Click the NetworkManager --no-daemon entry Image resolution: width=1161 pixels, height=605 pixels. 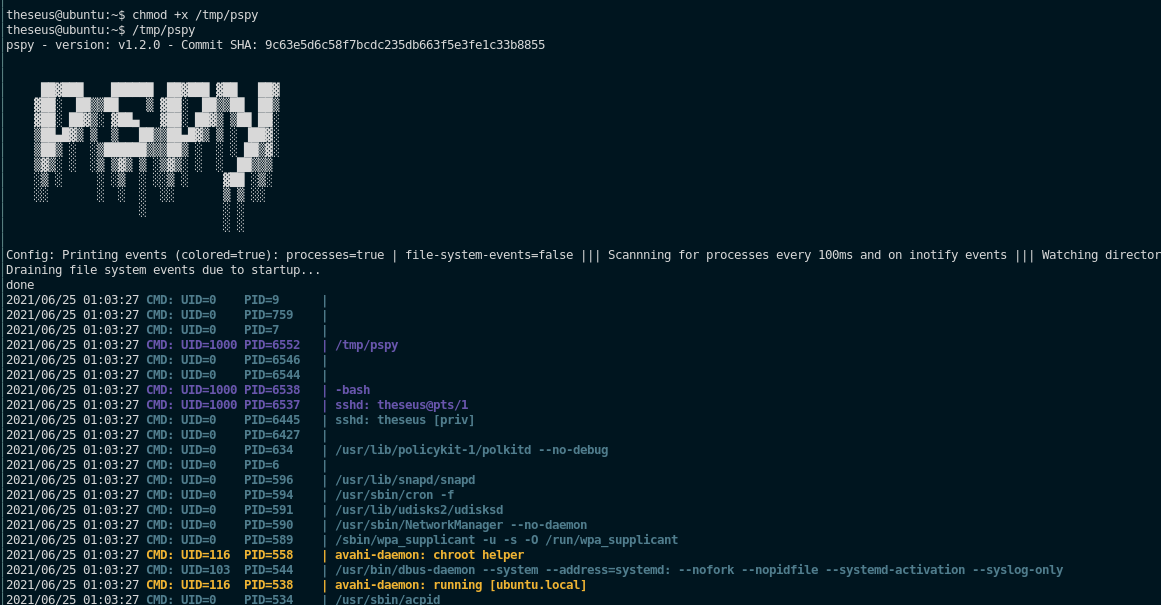(461, 525)
